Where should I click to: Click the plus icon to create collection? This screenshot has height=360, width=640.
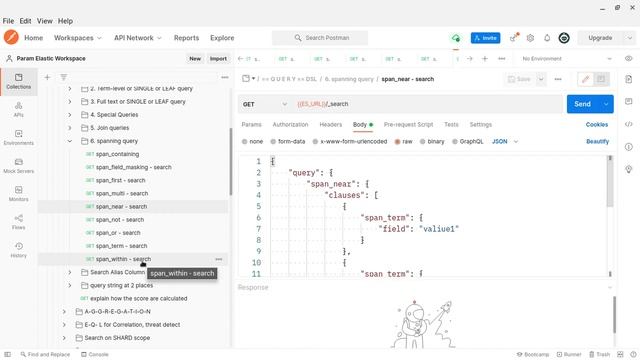(47, 77)
